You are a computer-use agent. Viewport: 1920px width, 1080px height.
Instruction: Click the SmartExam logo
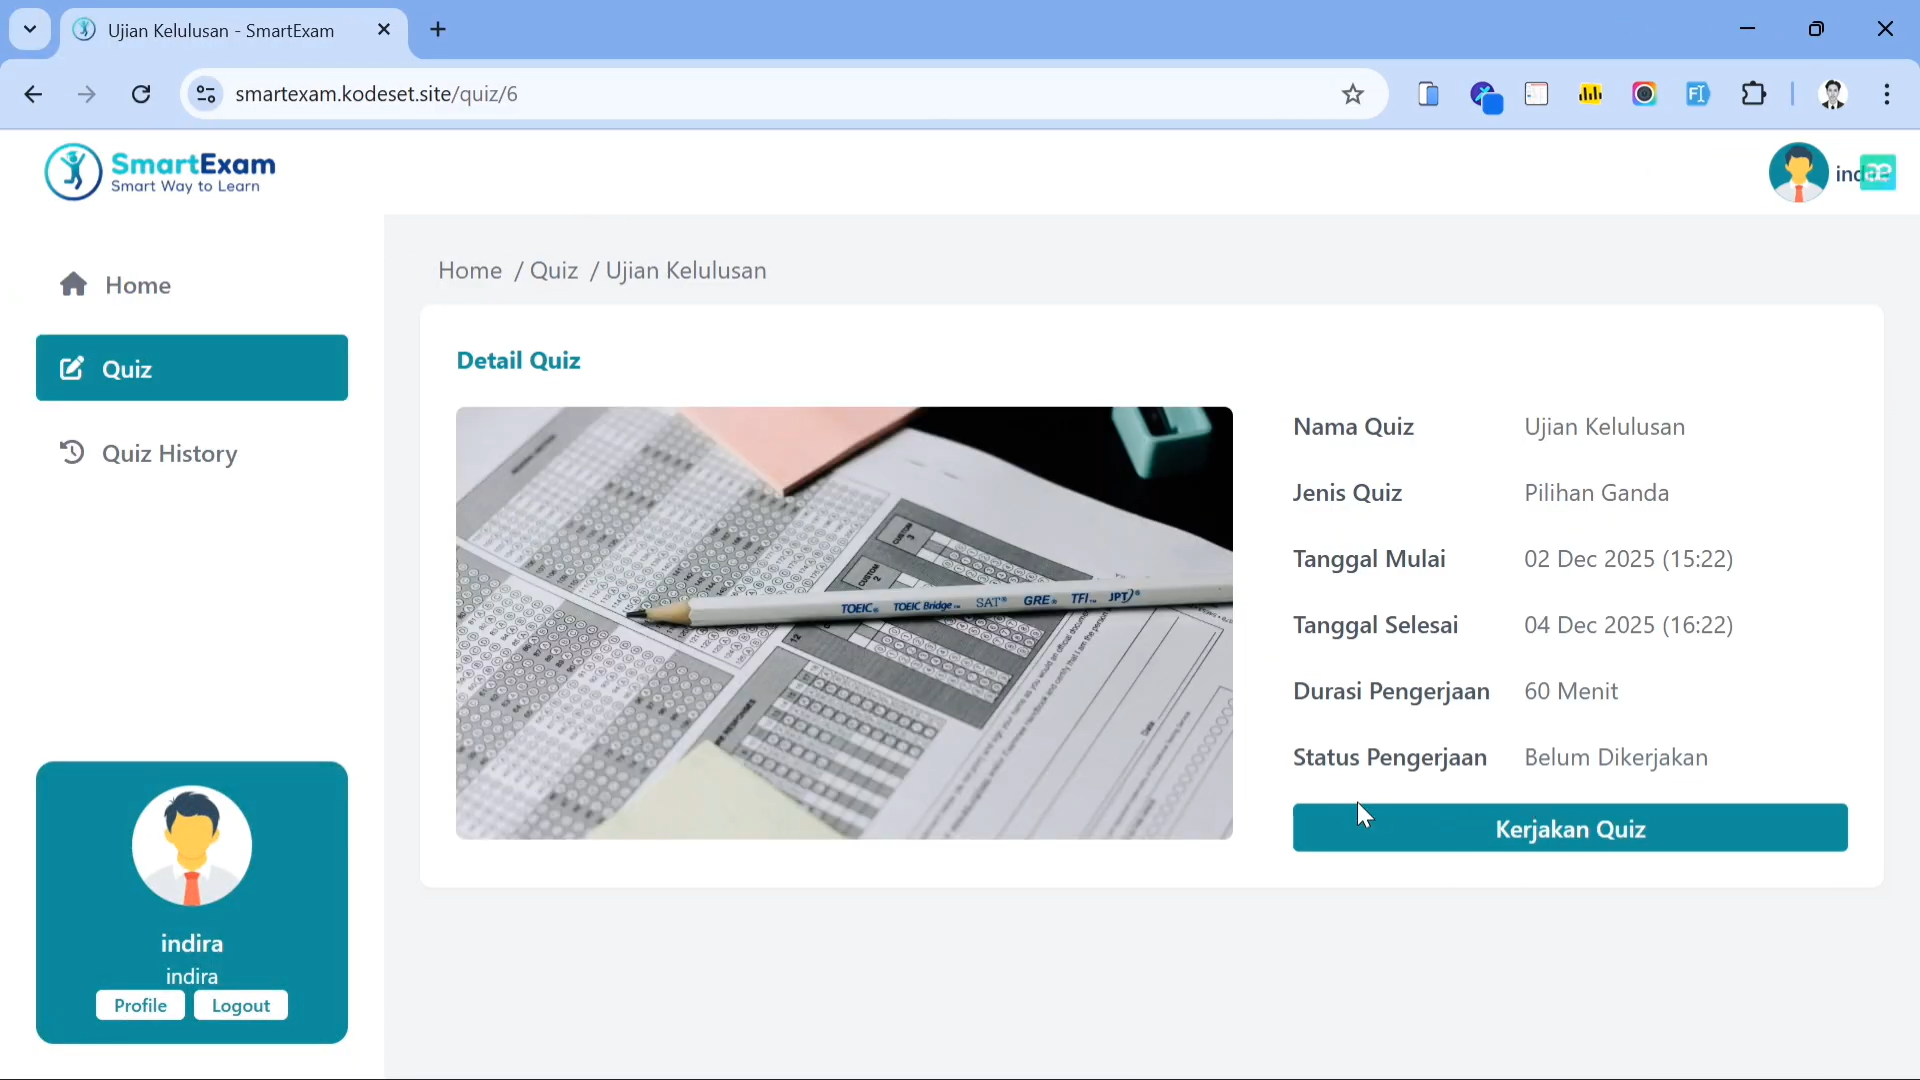pyautogui.click(x=160, y=171)
